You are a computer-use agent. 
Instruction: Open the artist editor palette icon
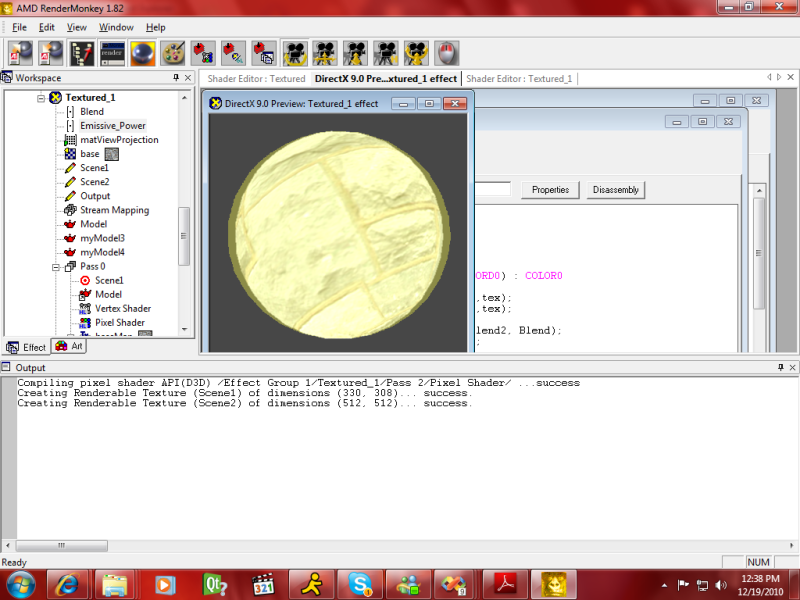tap(173, 53)
